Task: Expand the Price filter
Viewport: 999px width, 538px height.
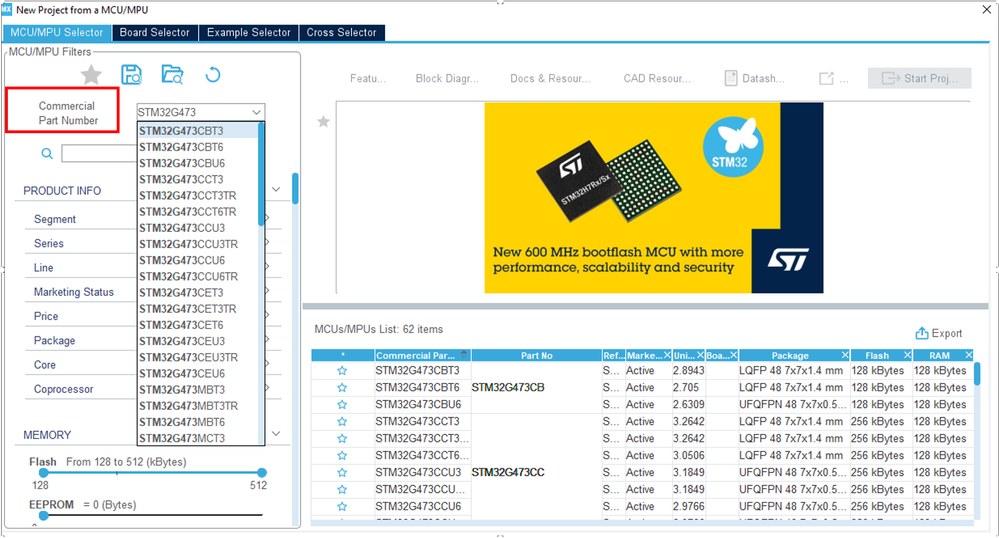Action: [46, 316]
